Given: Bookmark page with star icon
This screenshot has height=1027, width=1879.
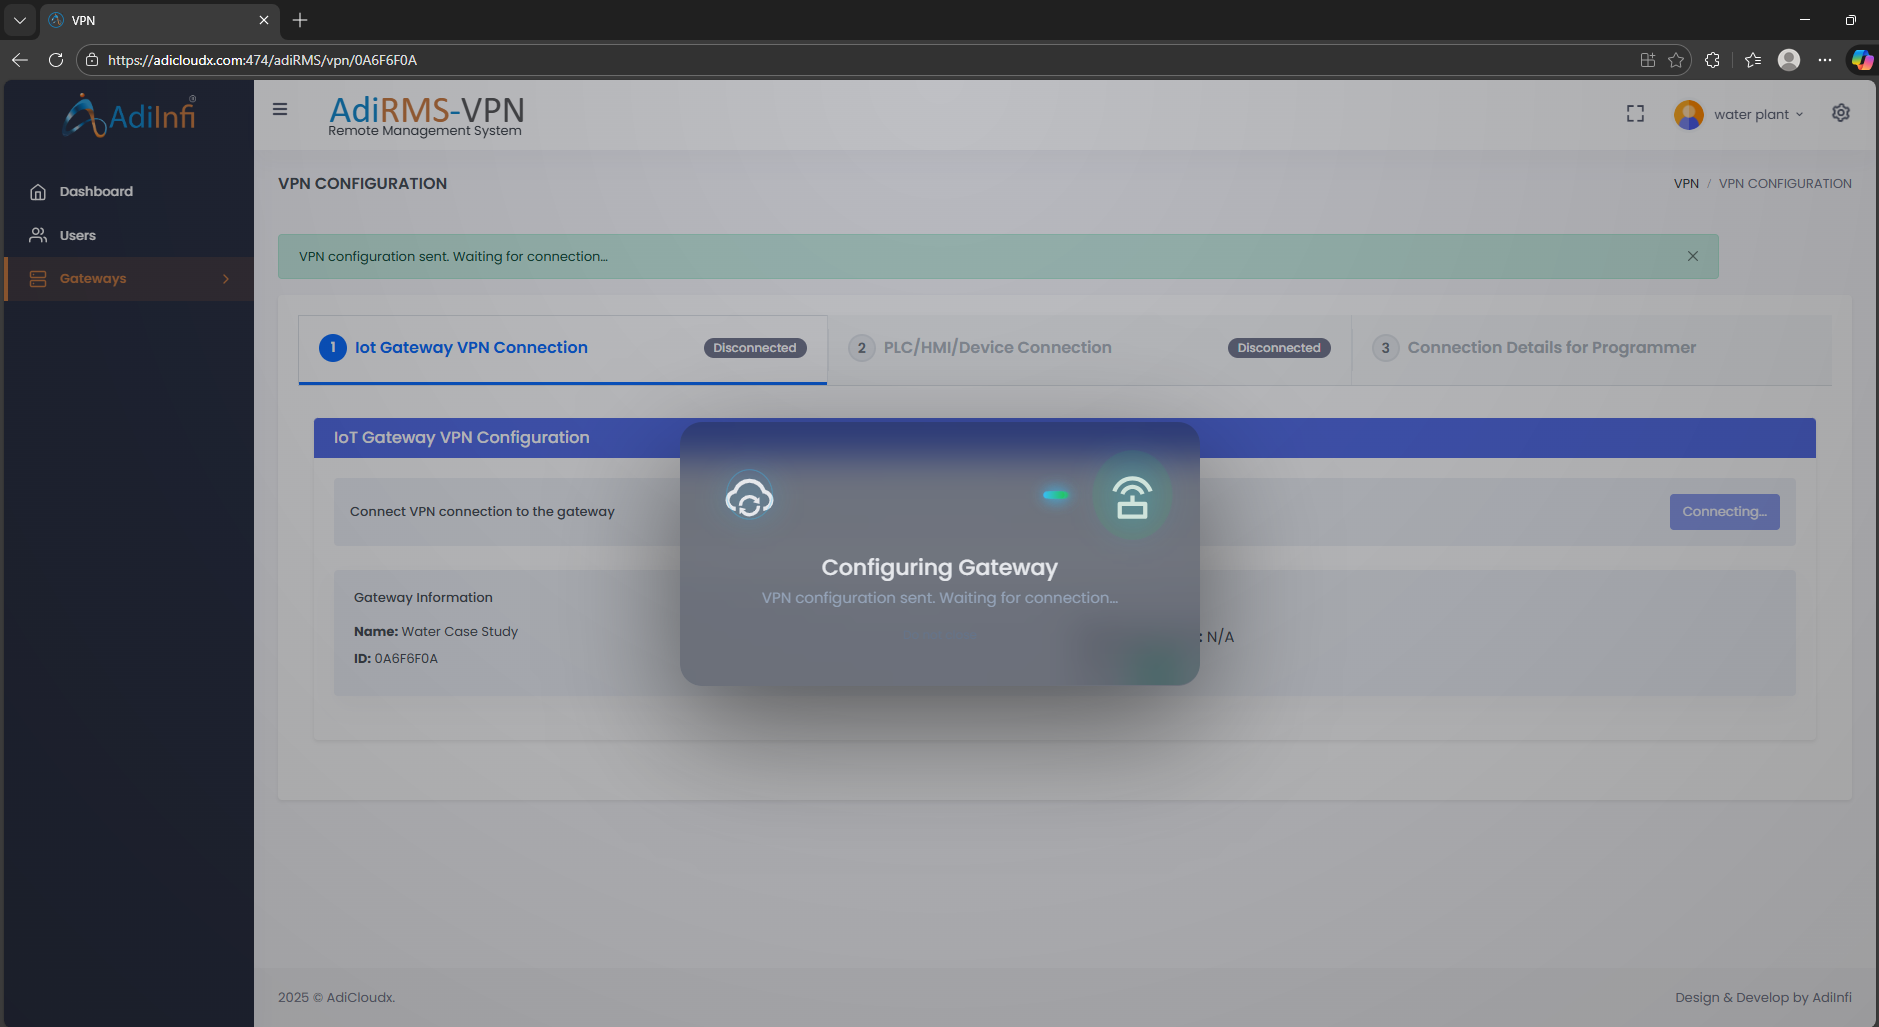Looking at the screenshot, I should (1676, 60).
